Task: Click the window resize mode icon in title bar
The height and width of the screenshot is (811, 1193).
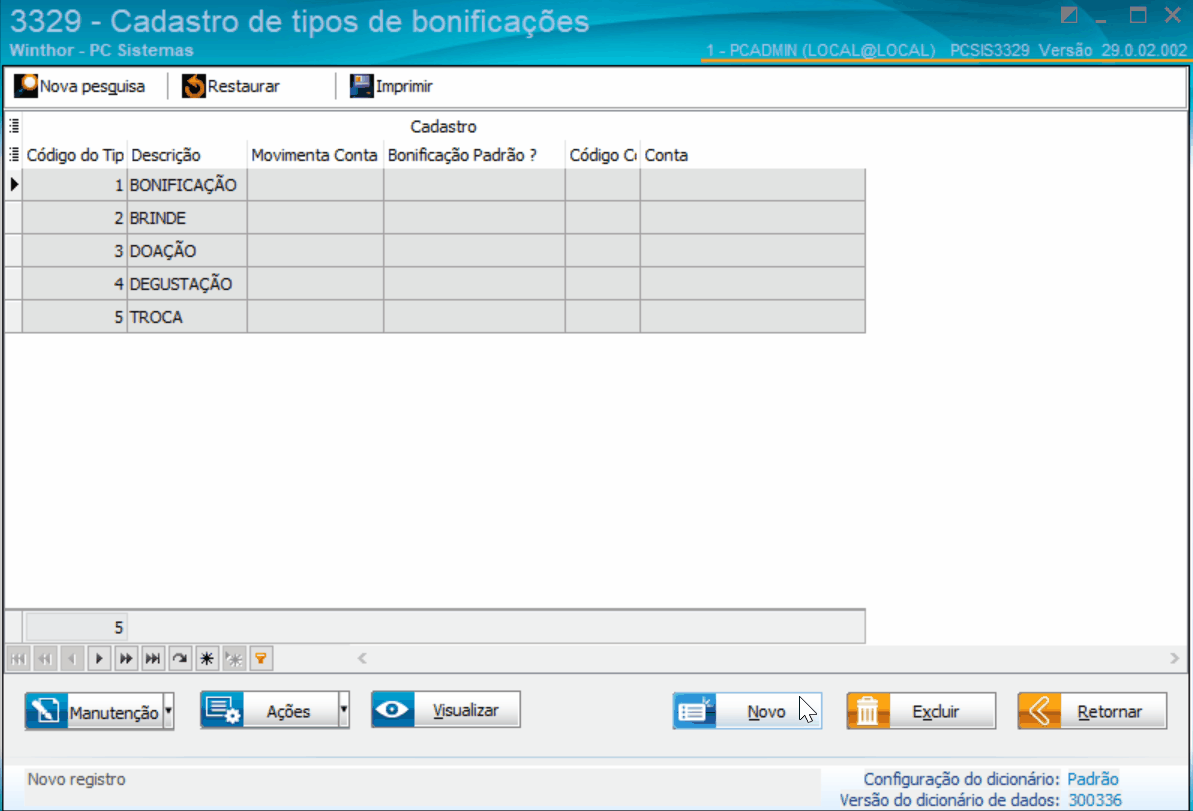Action: point(1069,15)
